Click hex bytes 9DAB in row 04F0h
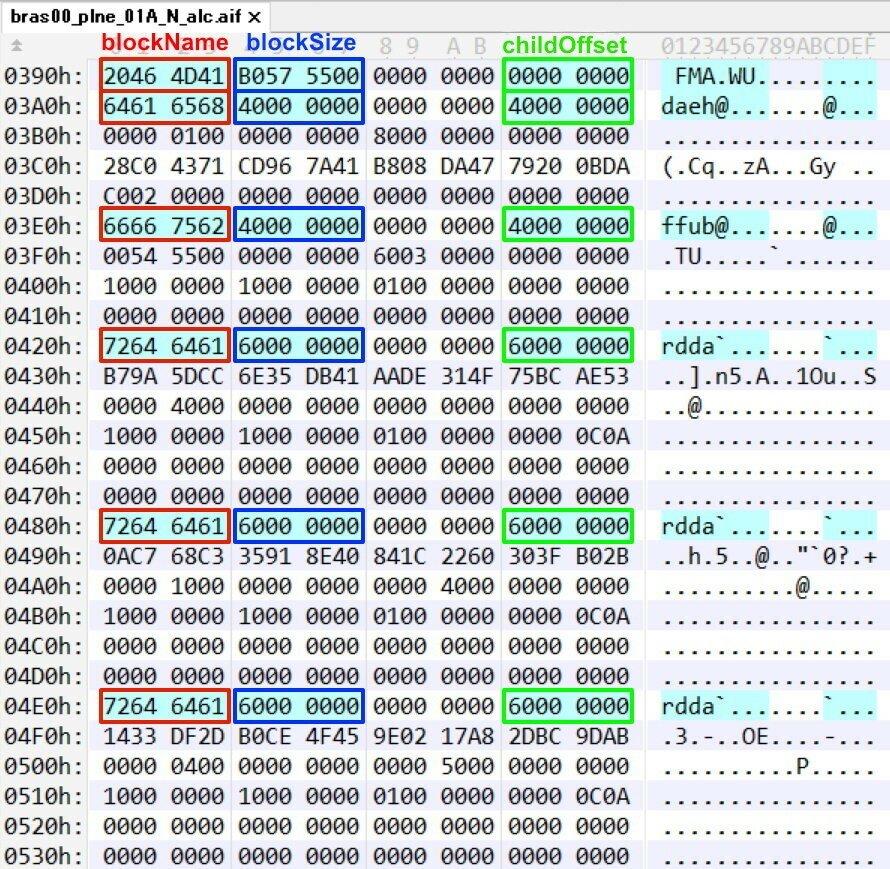The width and height of the screenshot is (890, 869). 602,736
